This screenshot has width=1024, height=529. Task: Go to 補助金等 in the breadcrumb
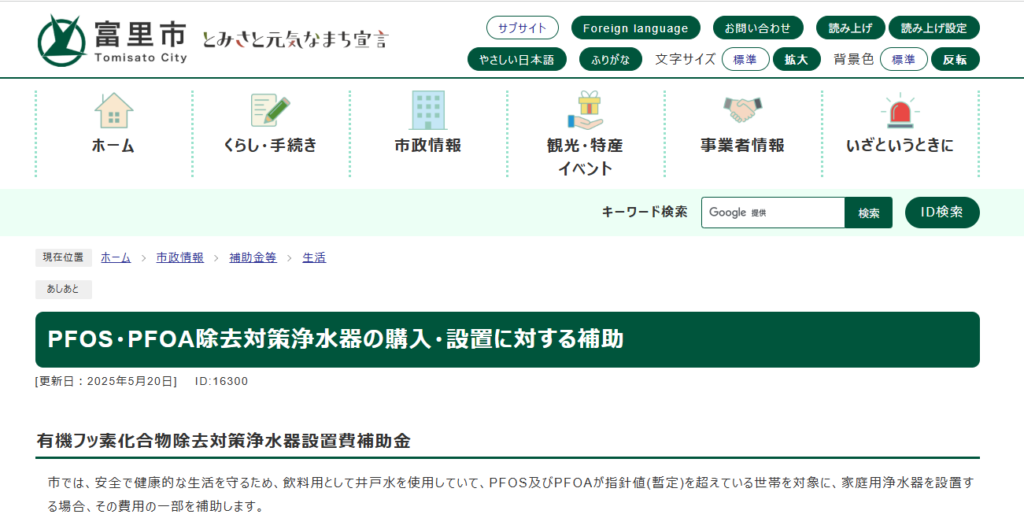point(253,258)
